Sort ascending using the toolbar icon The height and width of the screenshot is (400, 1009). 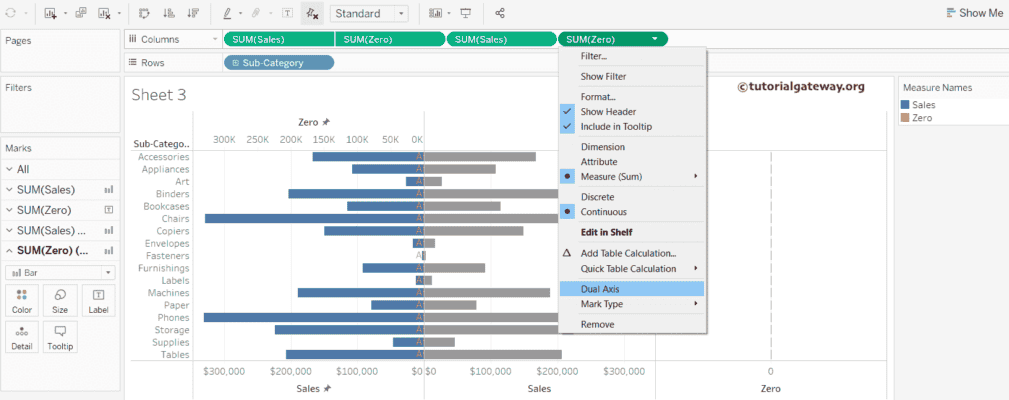coord(168,14)
